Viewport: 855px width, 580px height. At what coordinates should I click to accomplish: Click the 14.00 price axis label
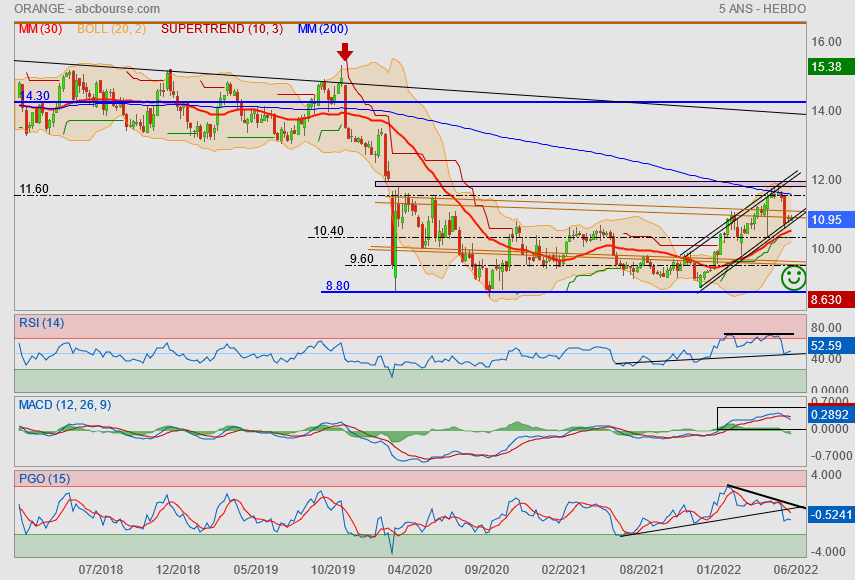(x=827, y=111)
